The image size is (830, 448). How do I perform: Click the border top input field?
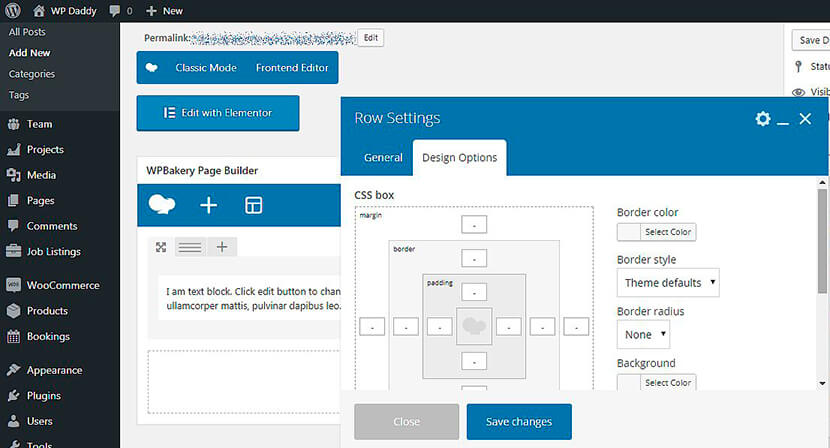[474, 258]
